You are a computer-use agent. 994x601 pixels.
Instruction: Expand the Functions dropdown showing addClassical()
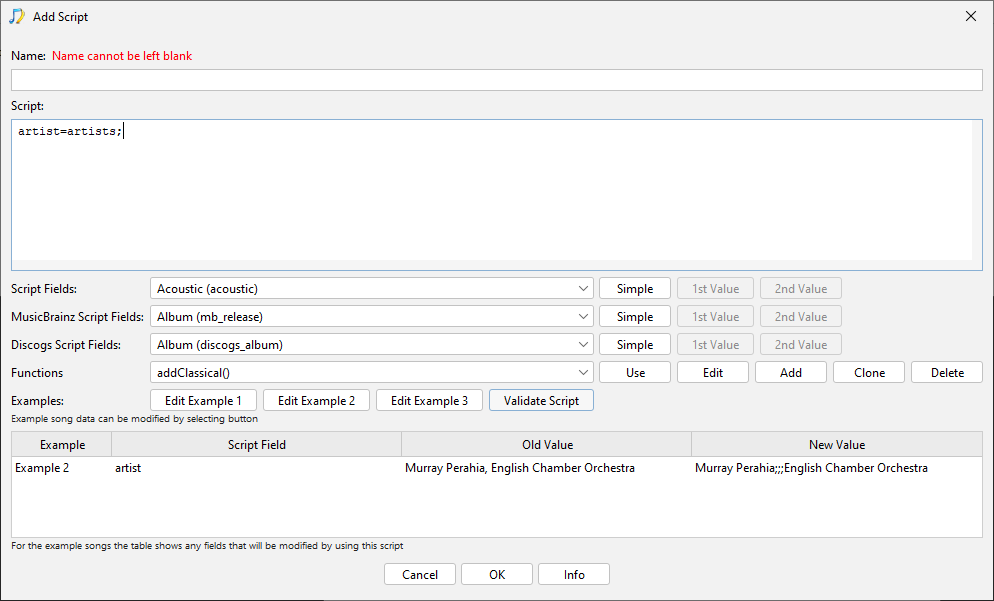[x=371, y=372]
